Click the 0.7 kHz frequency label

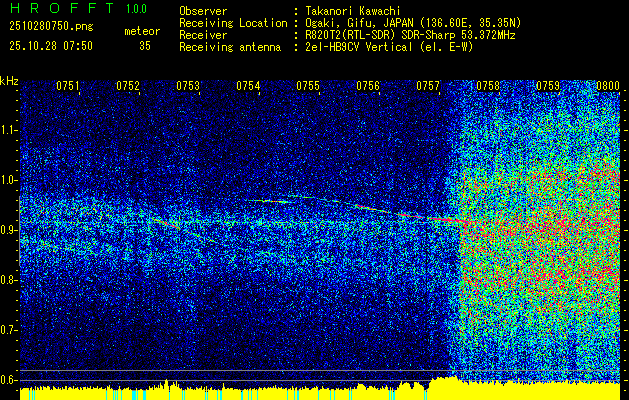click(8, 330)
